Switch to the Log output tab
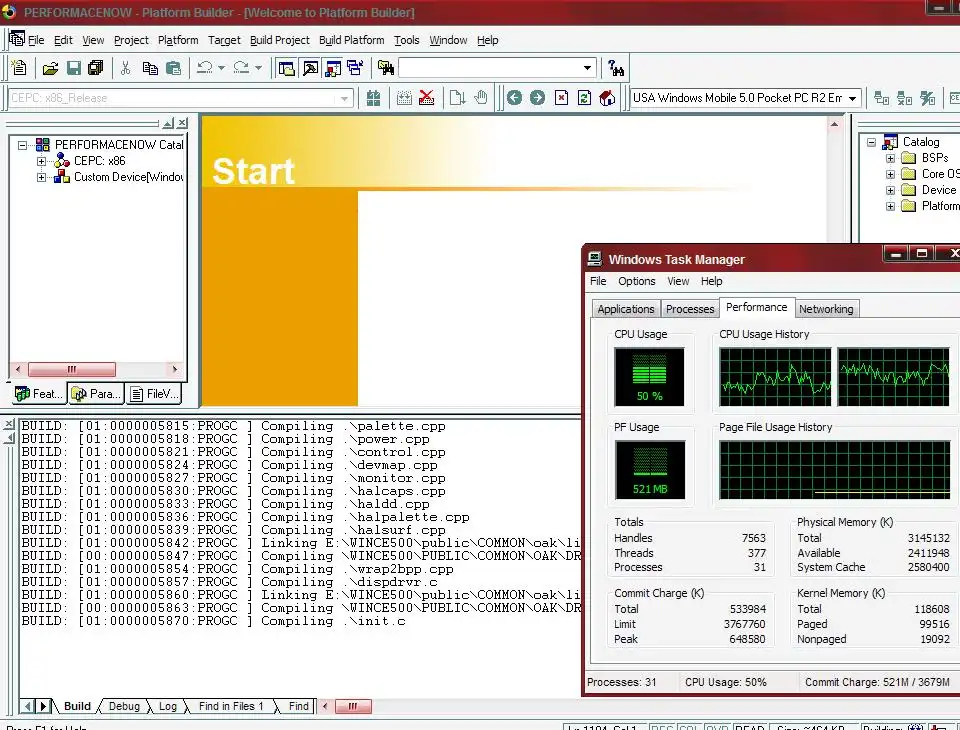The image size is (960, 730). [x=168, y=706]
